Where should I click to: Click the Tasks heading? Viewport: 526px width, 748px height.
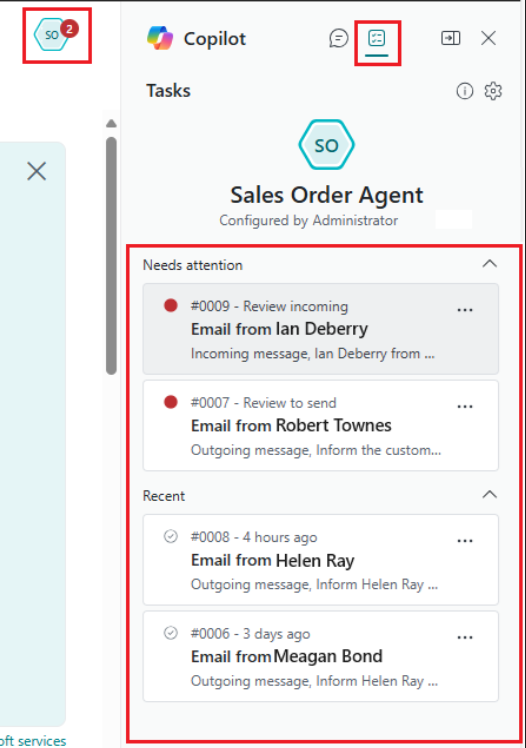click(x=168, y=91)
